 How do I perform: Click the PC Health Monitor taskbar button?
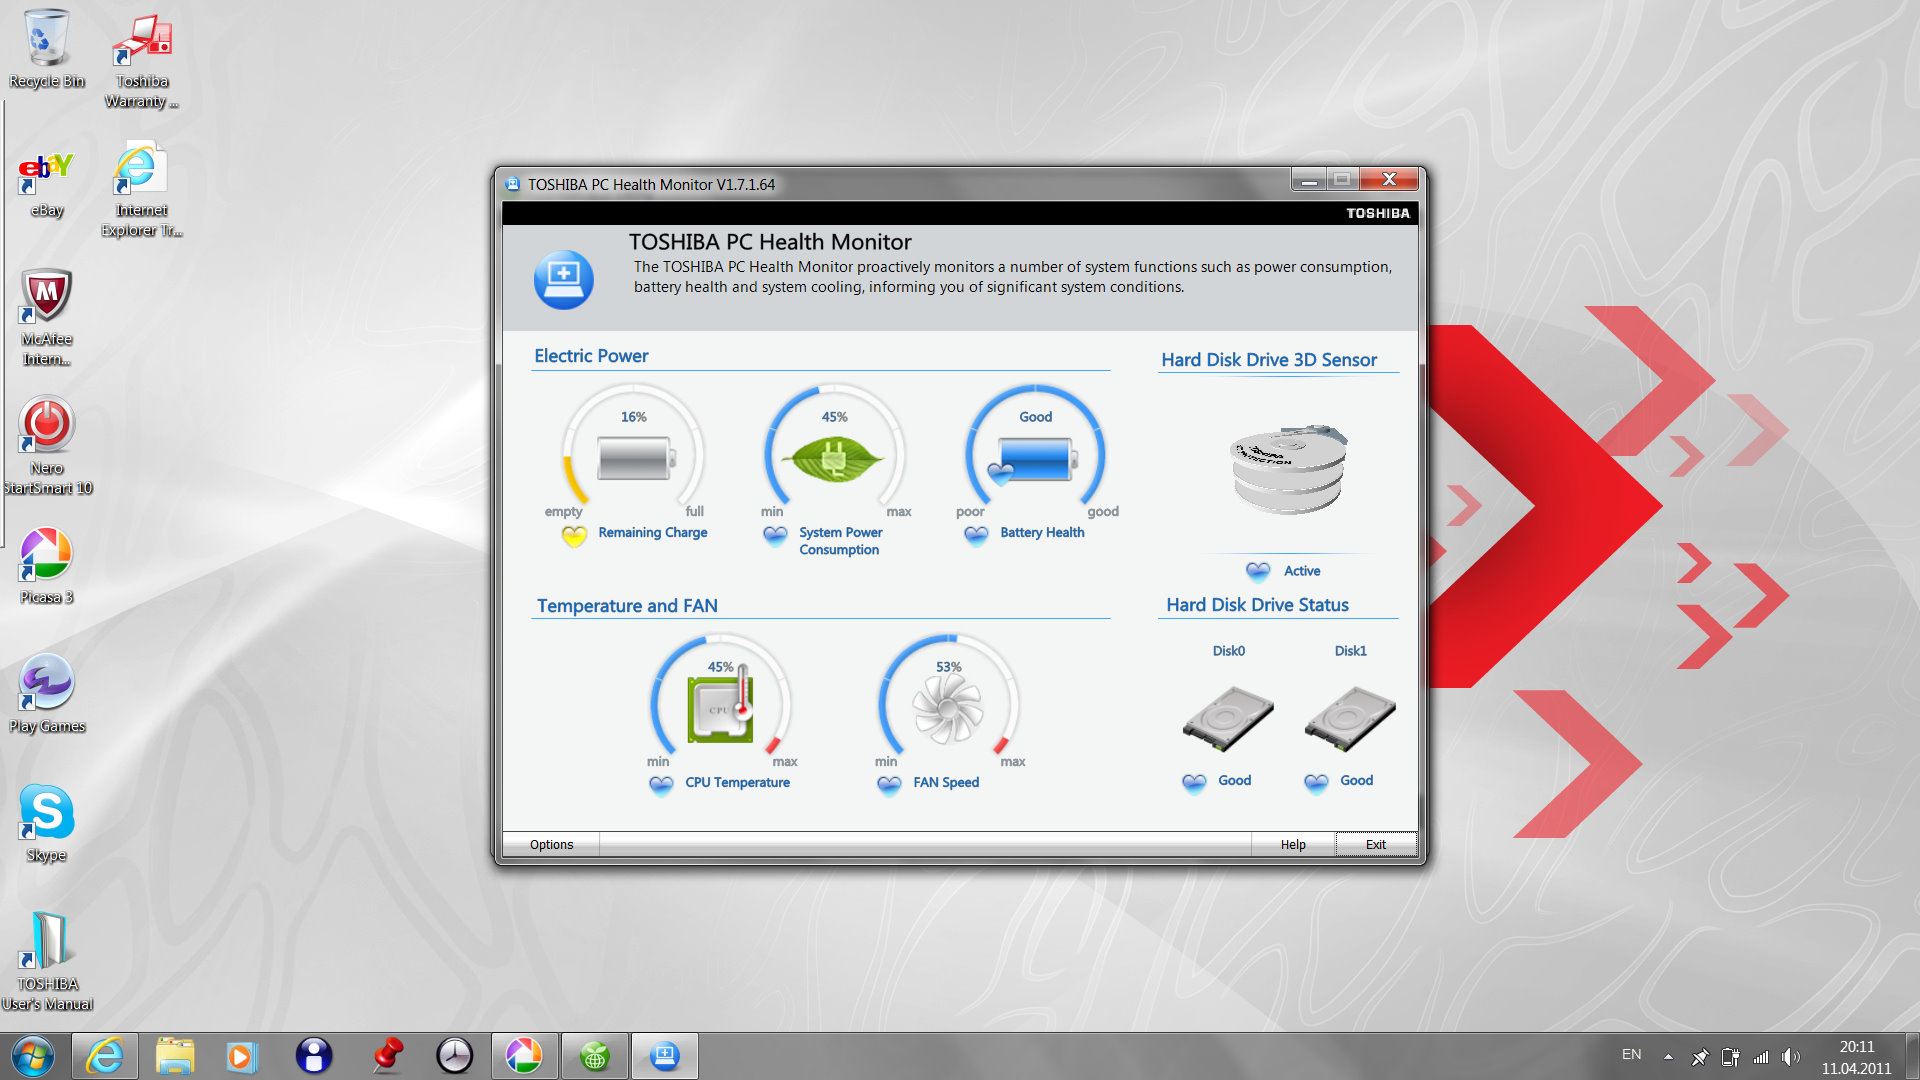pyautogui.click(x=664, y=1056)
